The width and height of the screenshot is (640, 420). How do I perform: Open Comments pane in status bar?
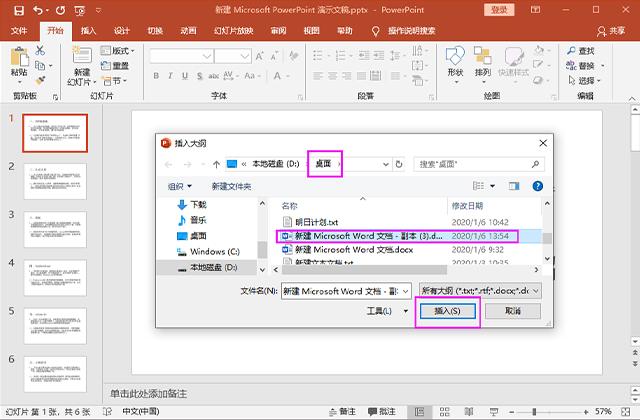[x=382, y=411]
